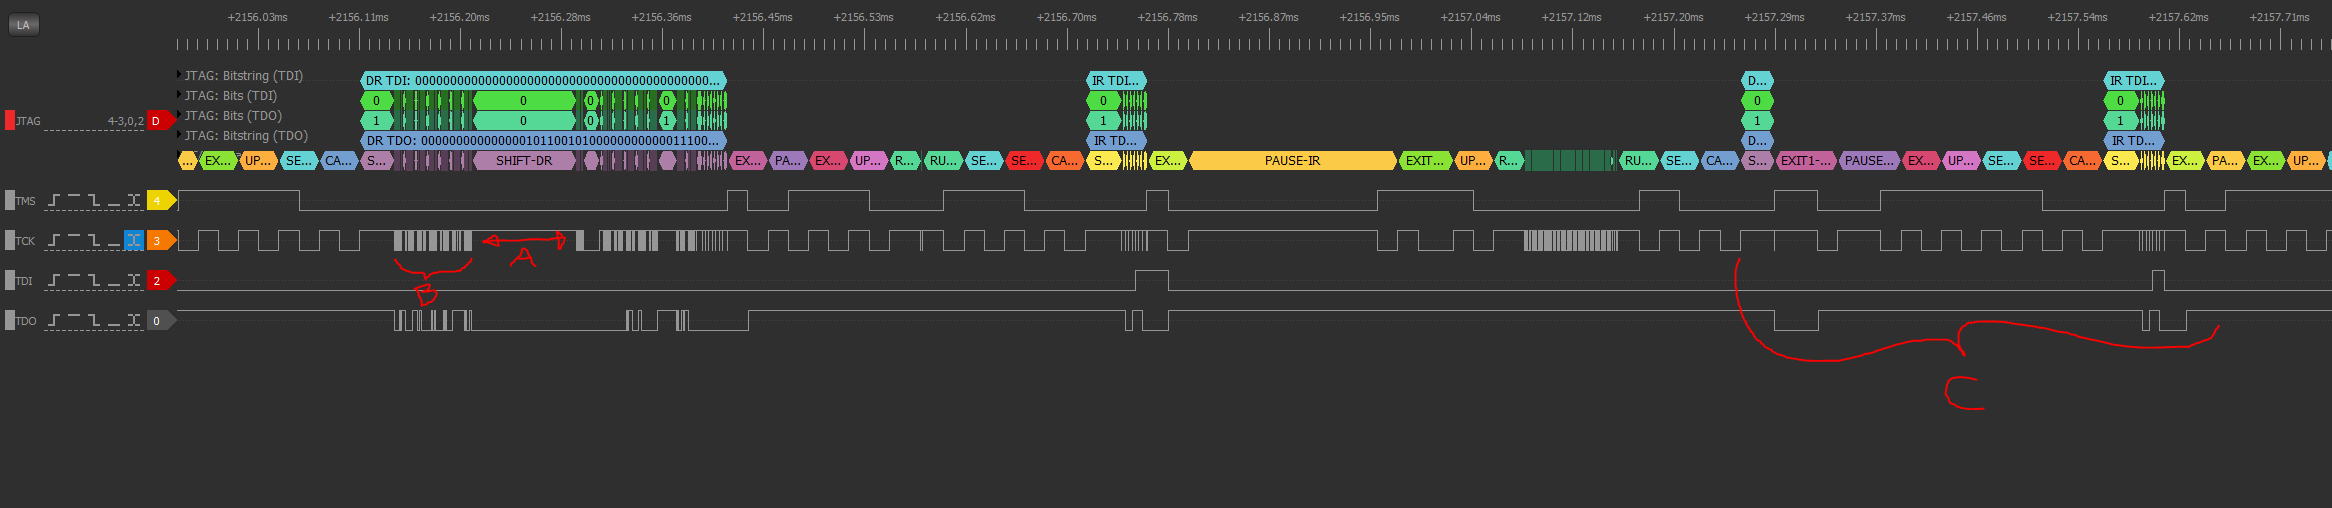This screenshot has height=508, width=2332.
Task: Set low level trigger on TDI channel
Action: (113, 281)
